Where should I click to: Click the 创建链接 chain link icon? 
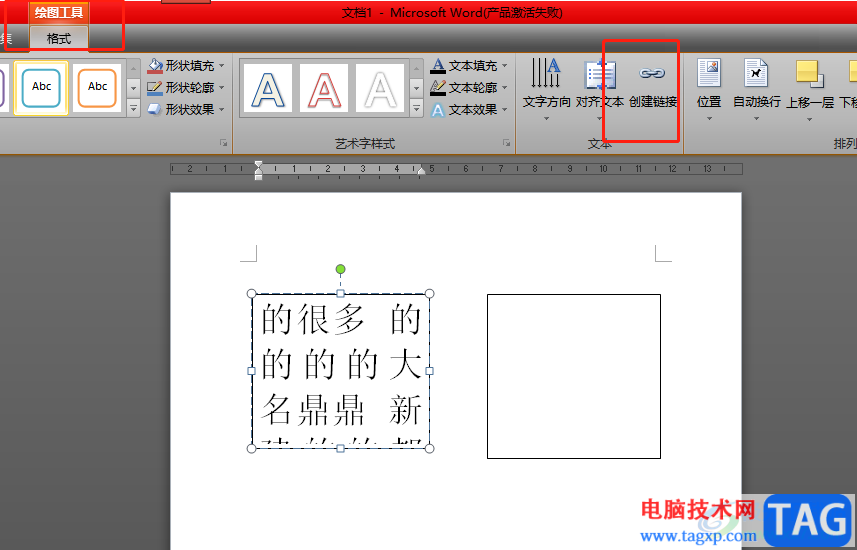click(653, 73)
